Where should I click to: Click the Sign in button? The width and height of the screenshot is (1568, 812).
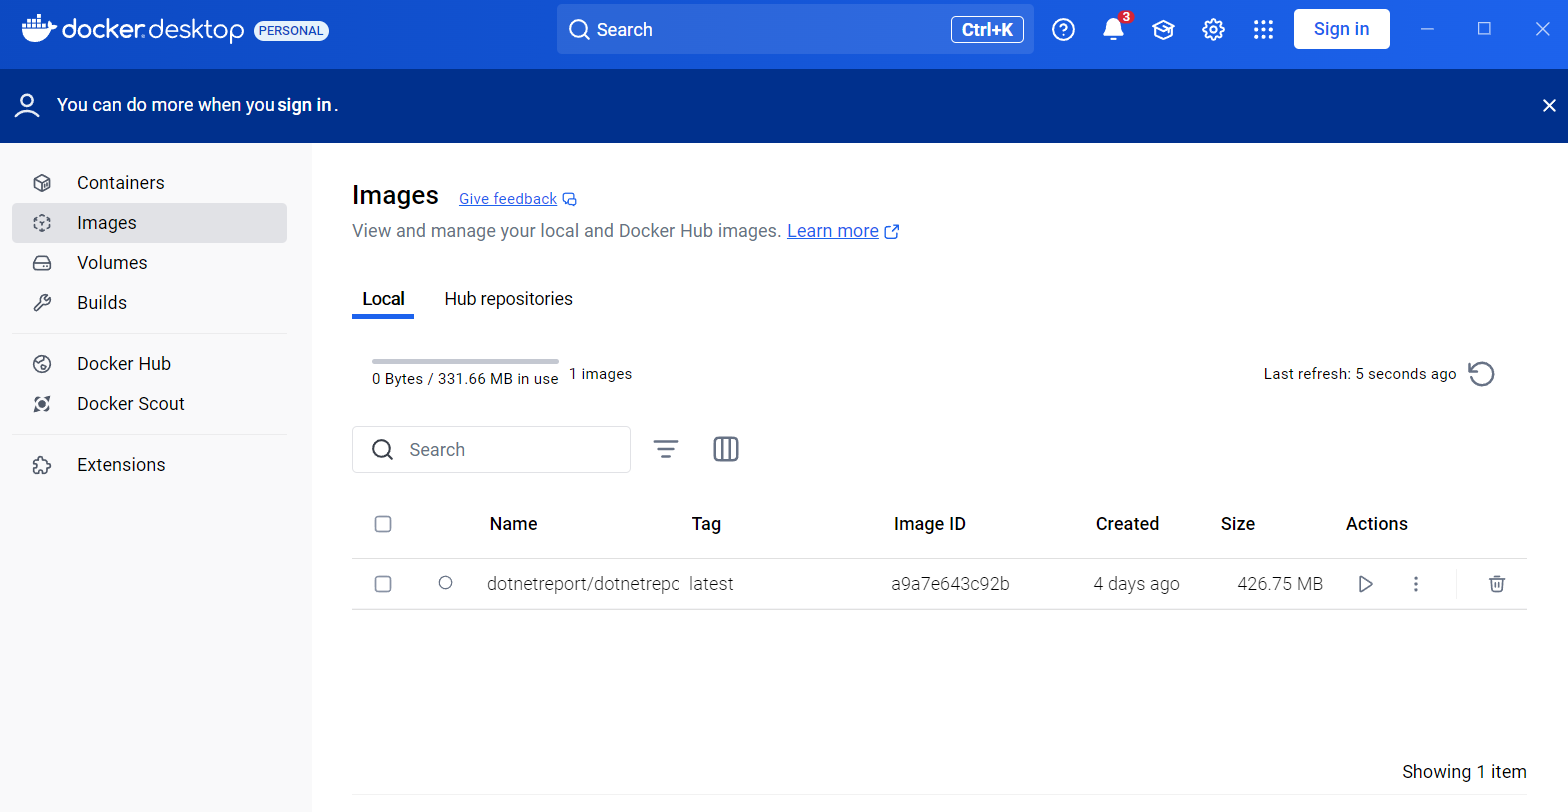coord(1342,29)
